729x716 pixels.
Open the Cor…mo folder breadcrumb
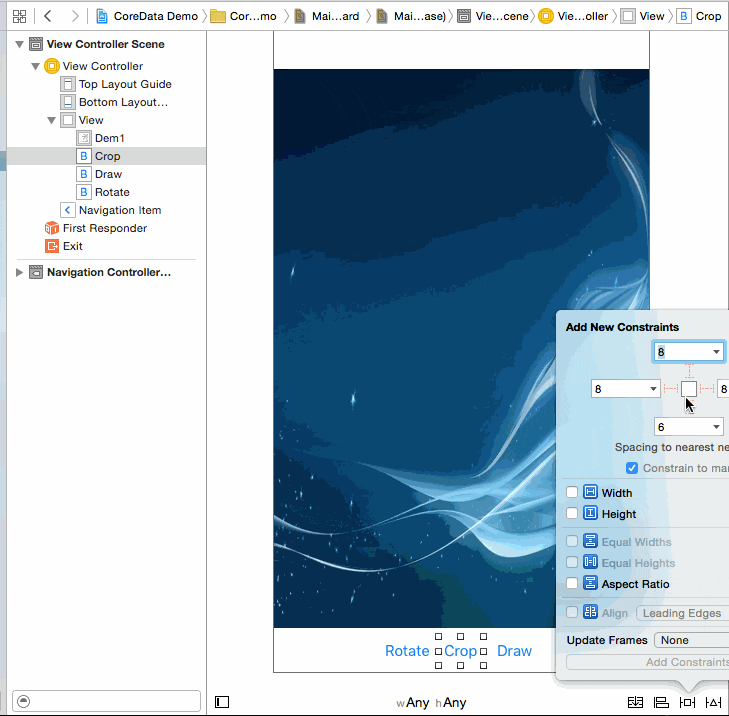[x=243, y=16]
